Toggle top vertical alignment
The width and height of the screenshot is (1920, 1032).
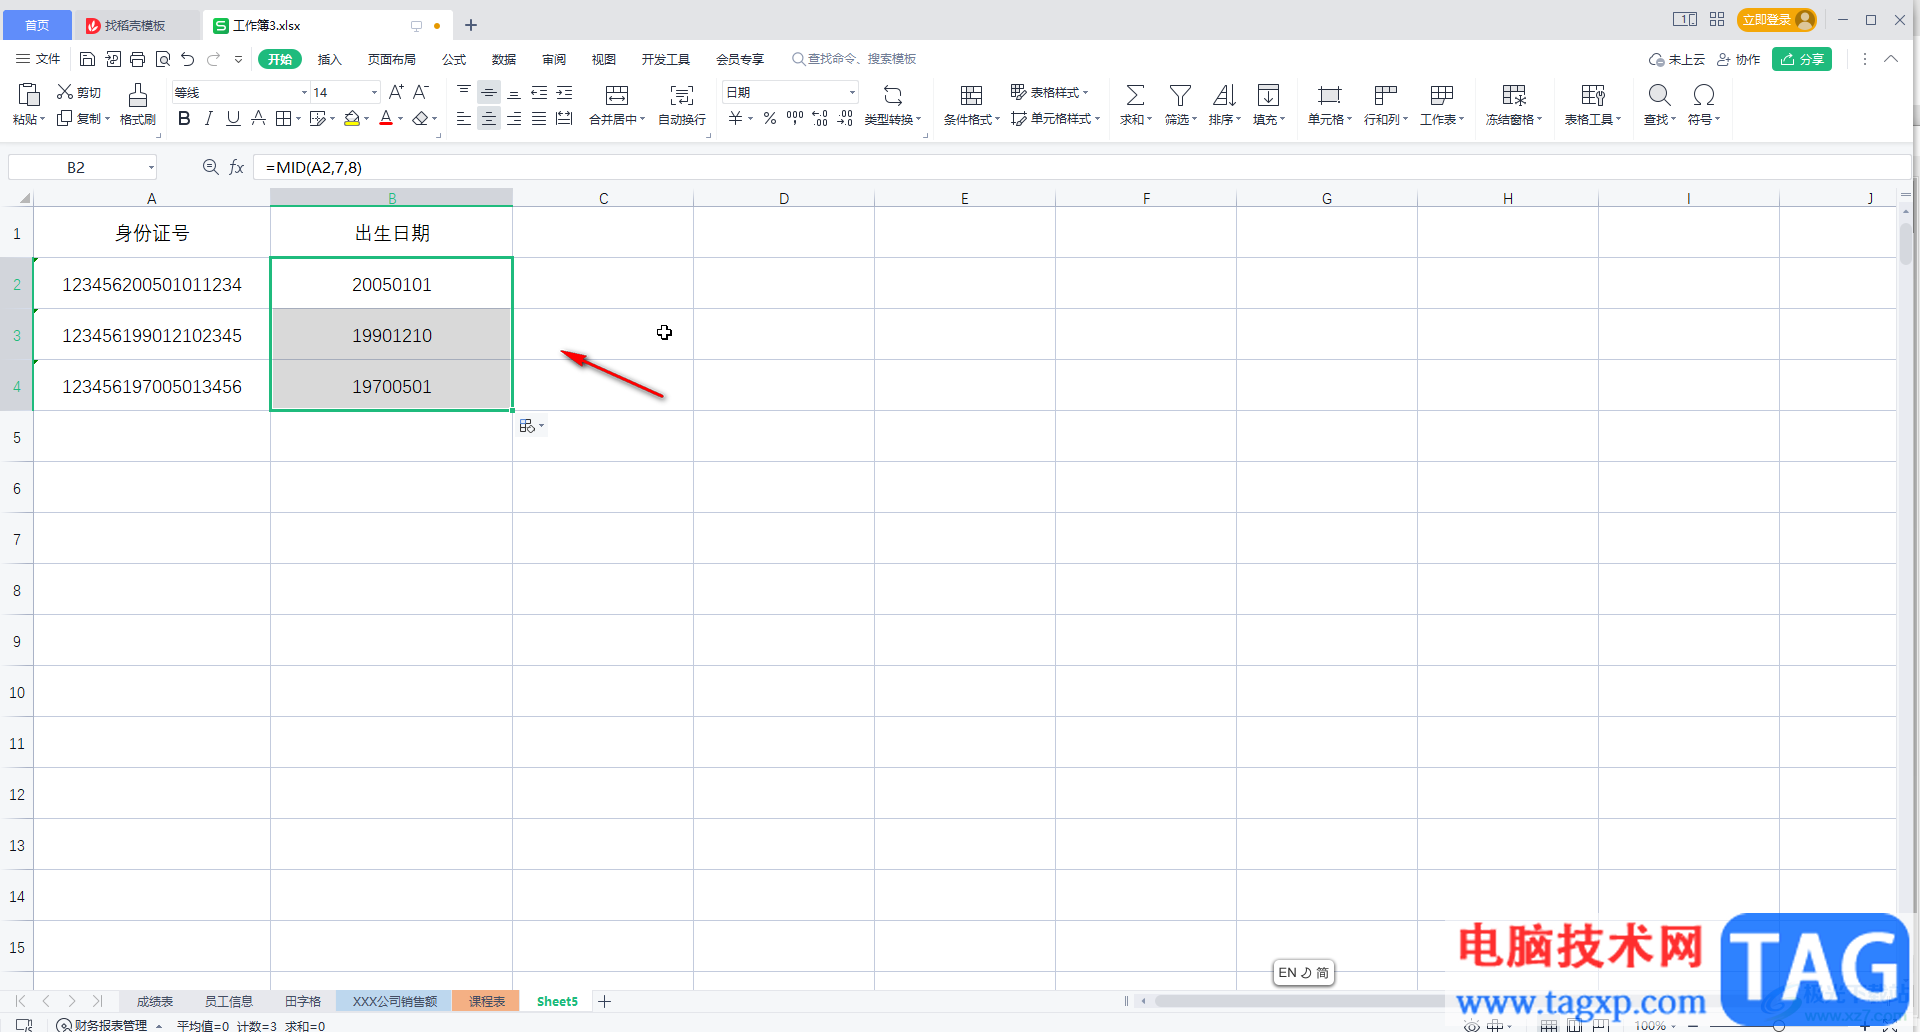(463, 92)
